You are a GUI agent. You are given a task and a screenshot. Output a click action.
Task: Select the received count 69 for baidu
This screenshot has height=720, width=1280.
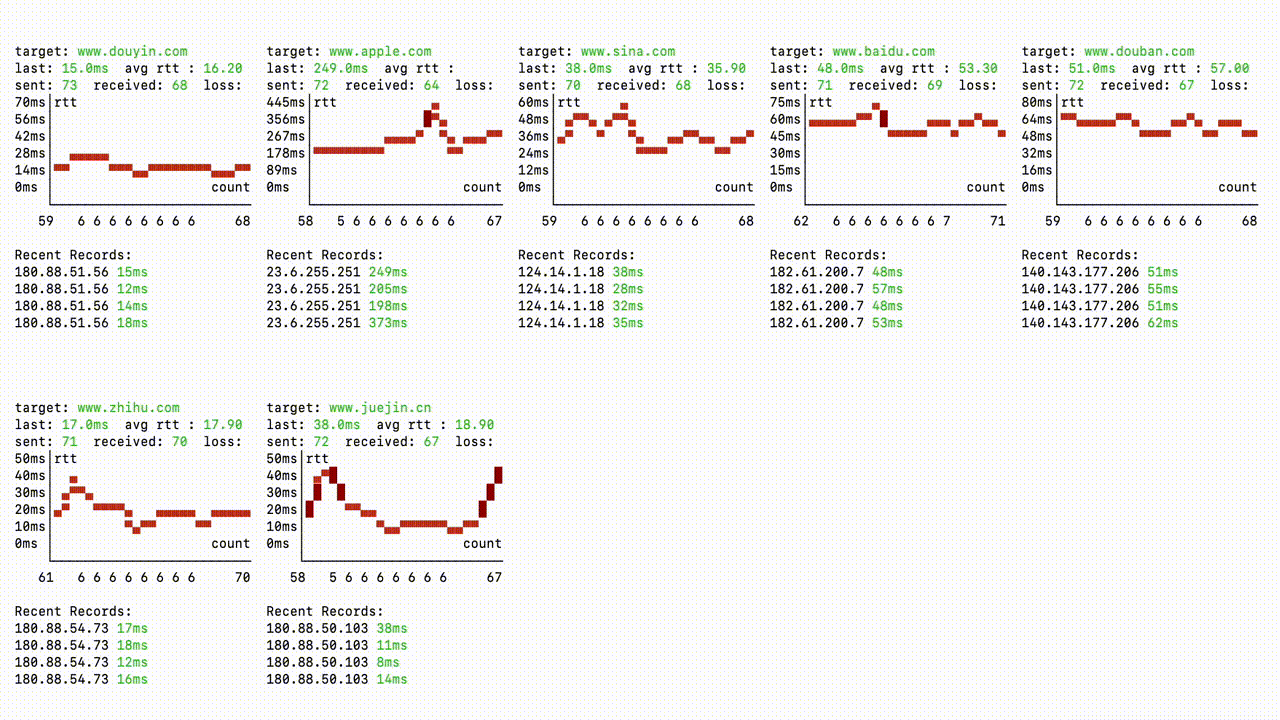coord(935,85)
